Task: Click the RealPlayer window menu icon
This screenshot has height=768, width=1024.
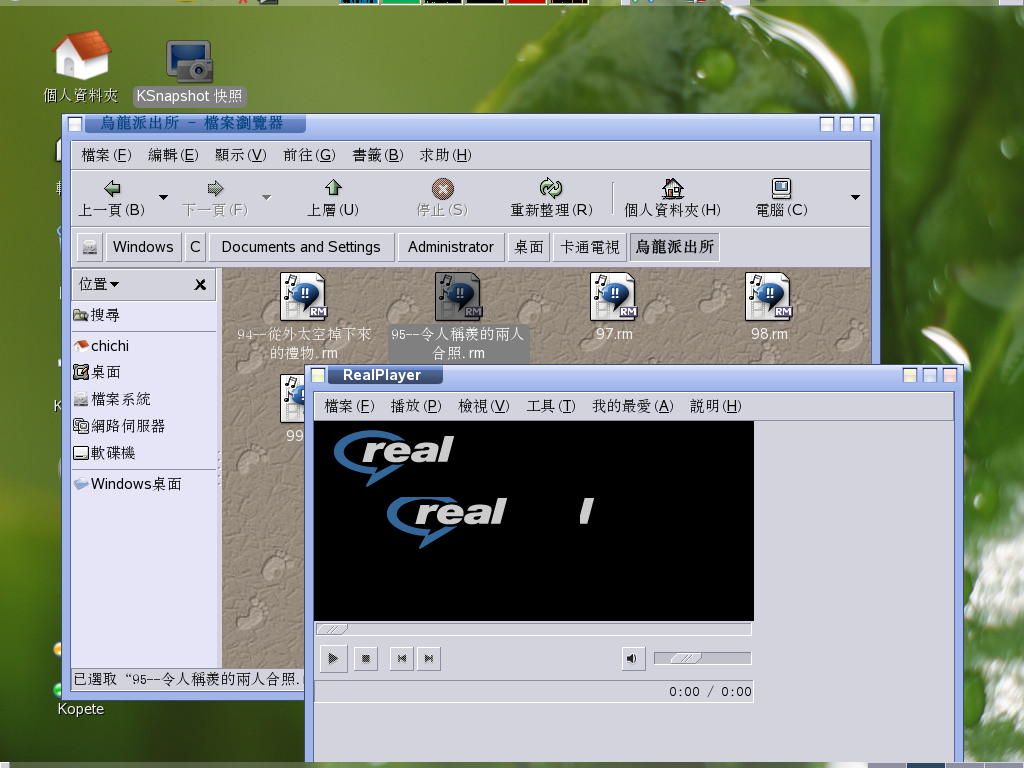Action: [x=318, y=376]
